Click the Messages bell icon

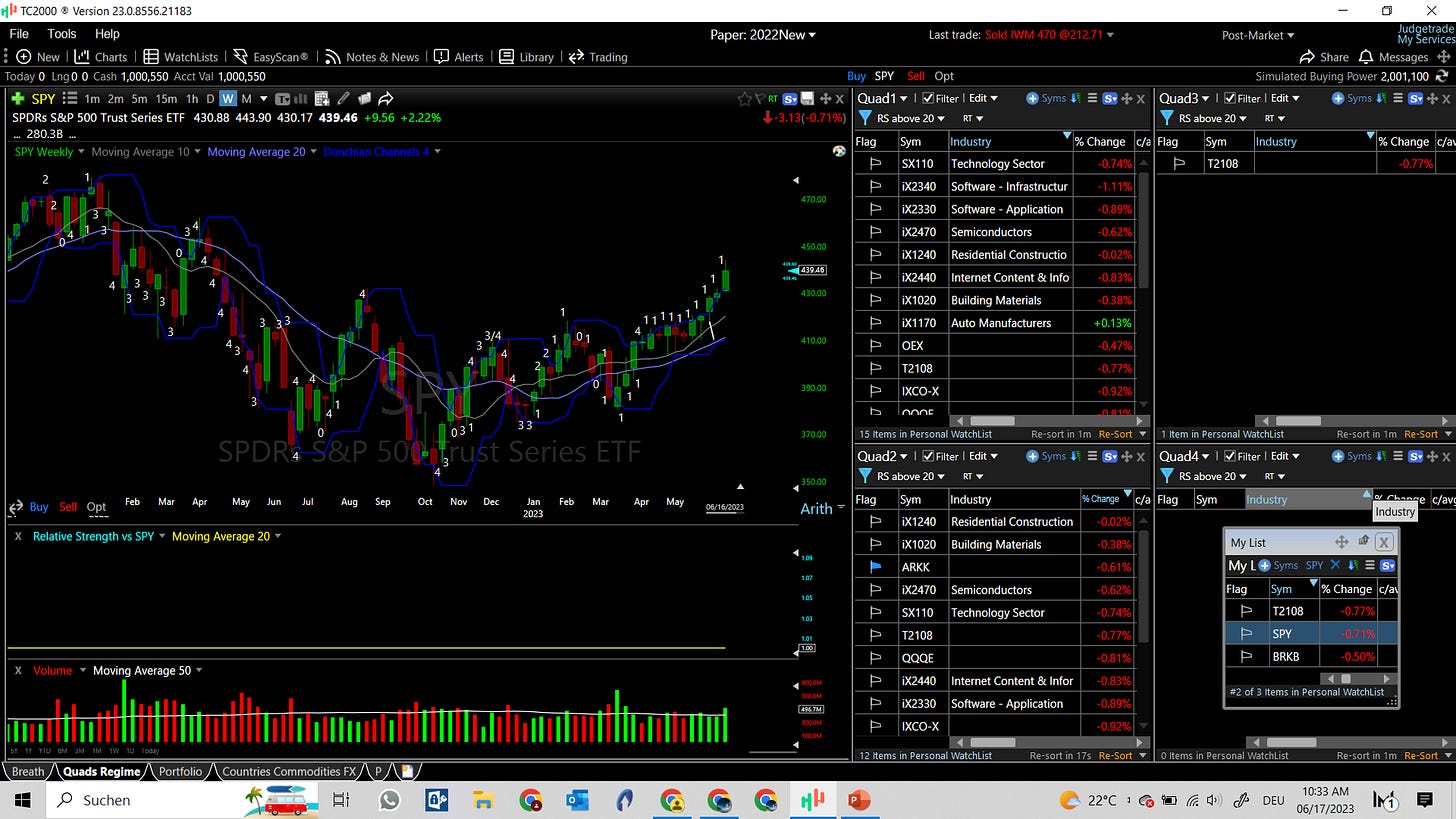(x=1366, y=57)
